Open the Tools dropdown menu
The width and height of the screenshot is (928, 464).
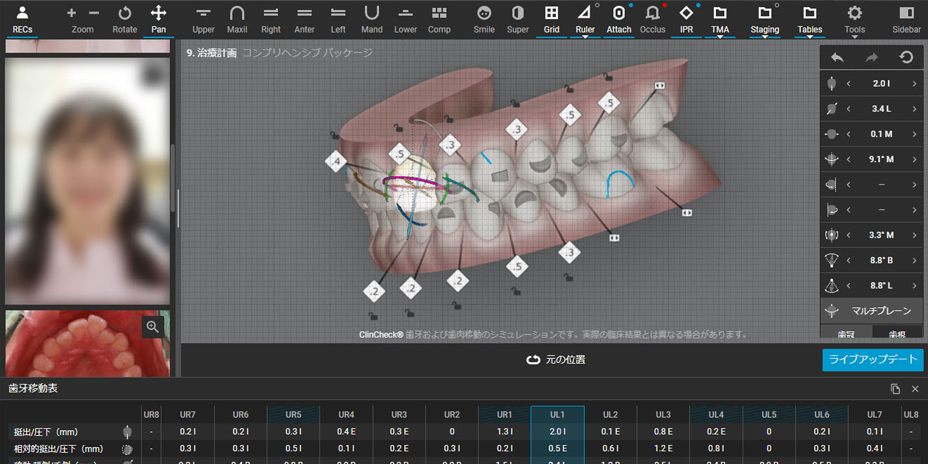855,19
